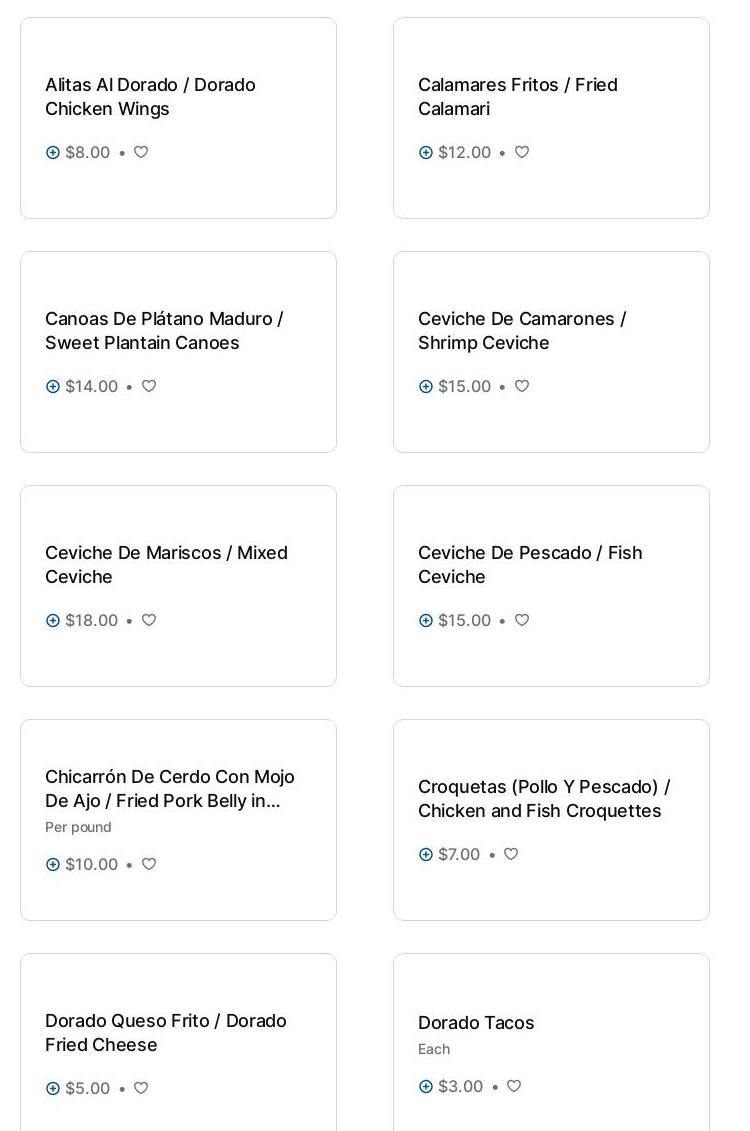Click the $7.00 Croquetas price
This screenshot has height=1131, width=750.
point(459,855)
